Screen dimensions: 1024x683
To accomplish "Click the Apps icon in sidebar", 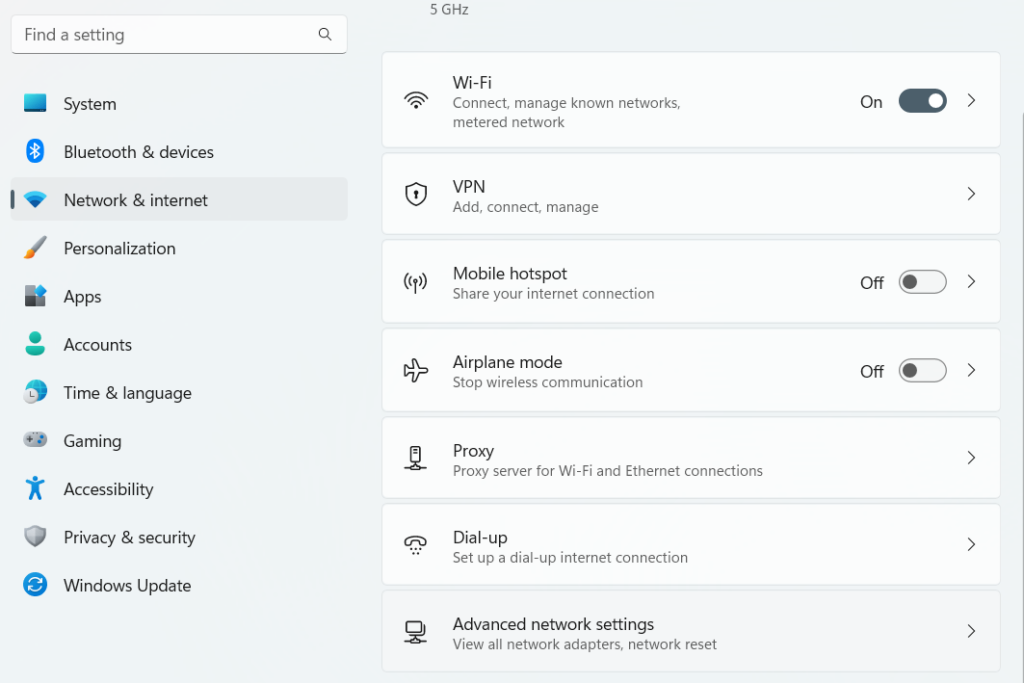I will pyautogui.click(x=35, y=296).
